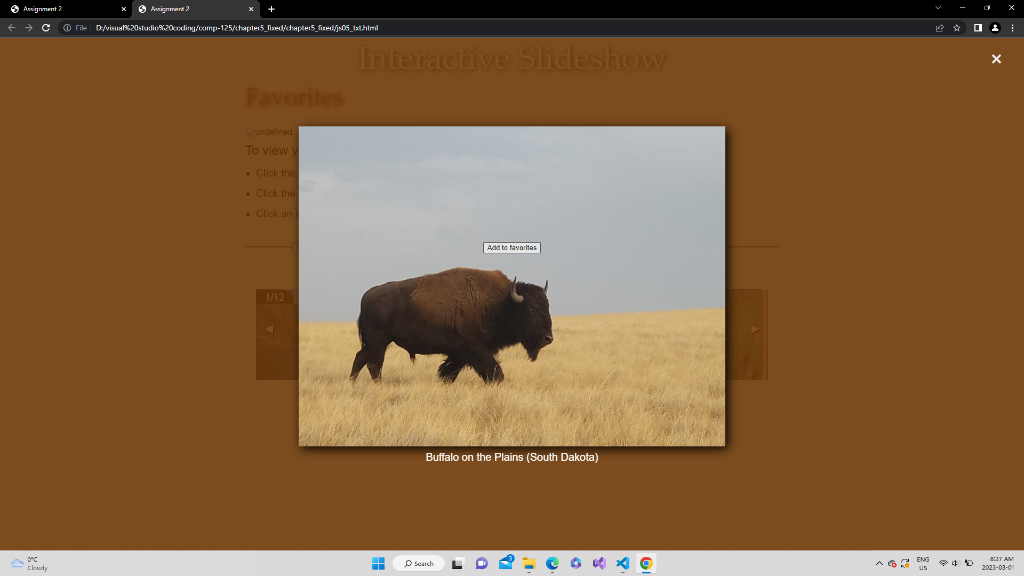The image size is (1024, 576).
Task: Click the browser address bar
Action: point(400,28)
